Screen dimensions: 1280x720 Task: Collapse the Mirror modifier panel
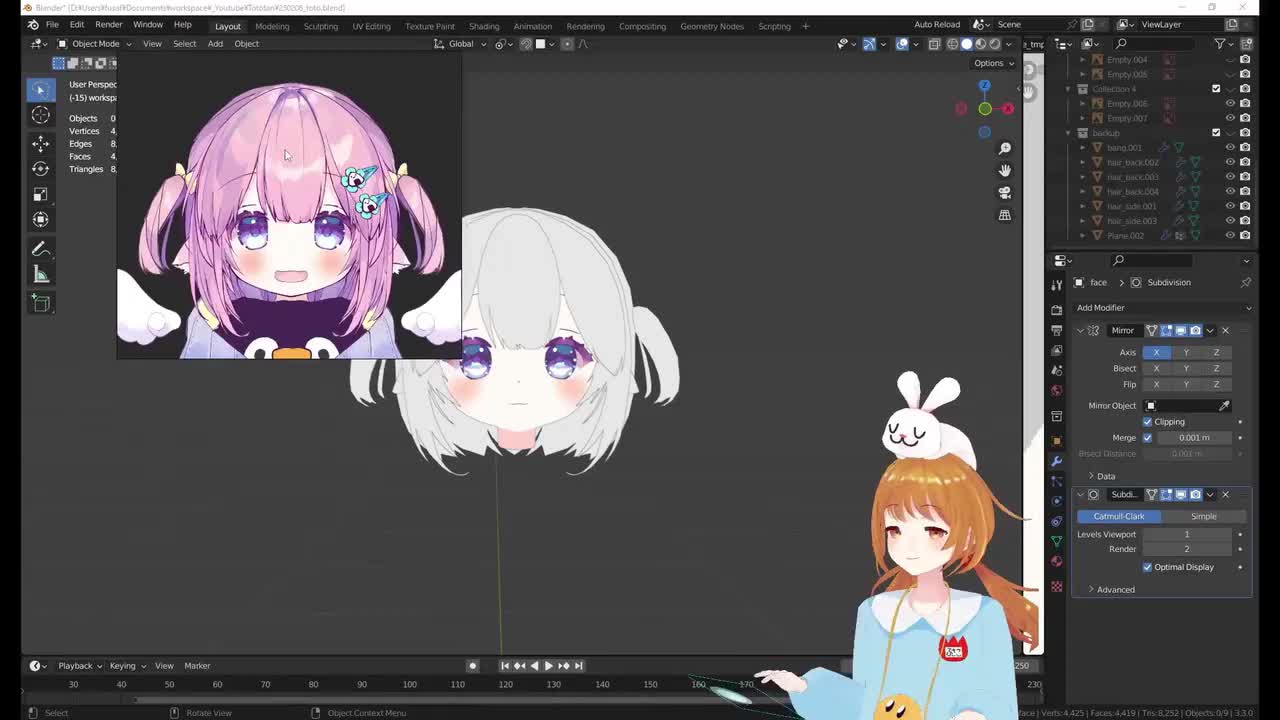click(1080, 330)
